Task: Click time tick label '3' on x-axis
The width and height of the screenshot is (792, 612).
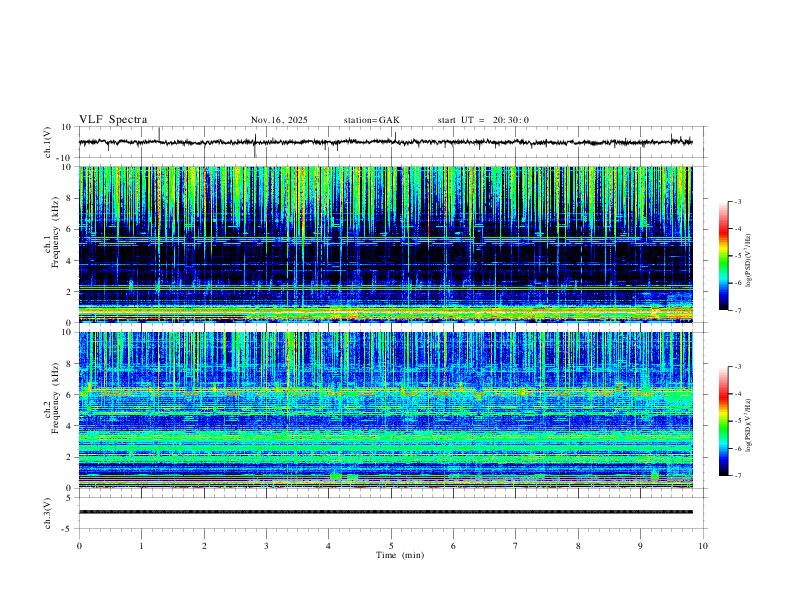Action: pos(266,546)
